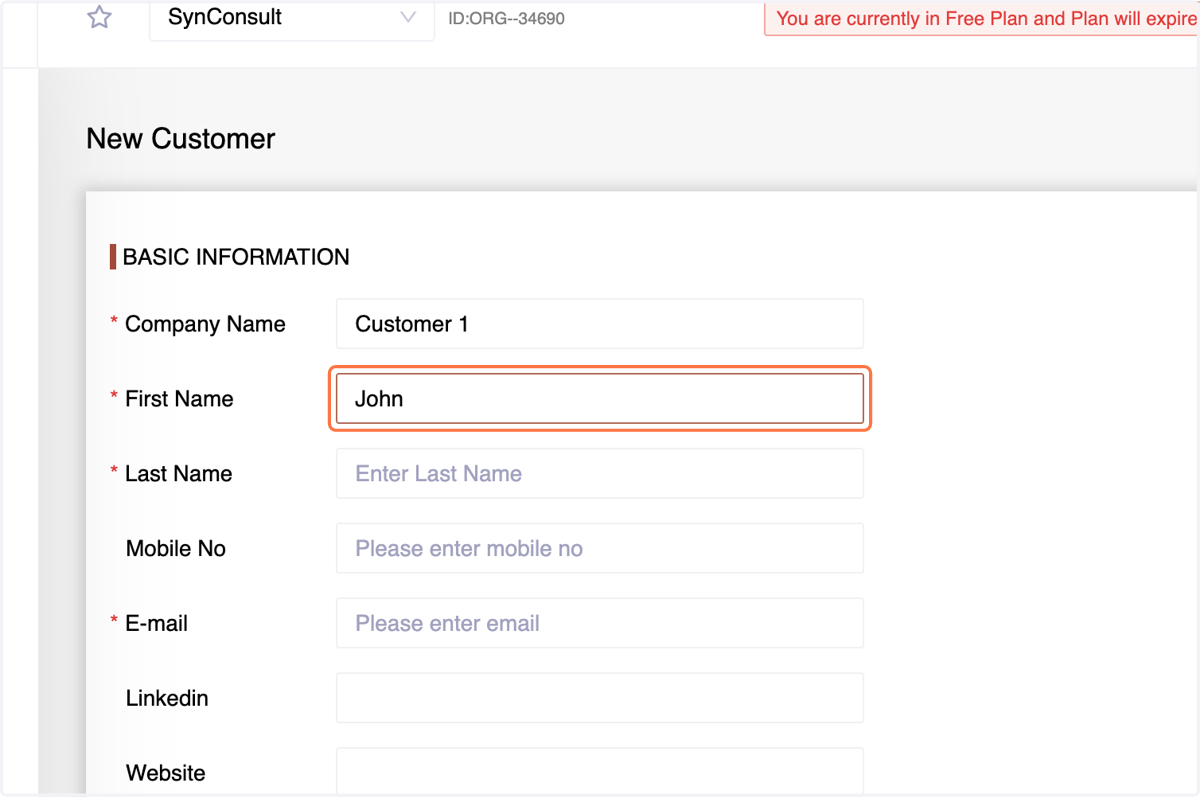Screen dimensions: 1200x797
Task: Focus the Mobile No input field
Action: pos(600,548)
